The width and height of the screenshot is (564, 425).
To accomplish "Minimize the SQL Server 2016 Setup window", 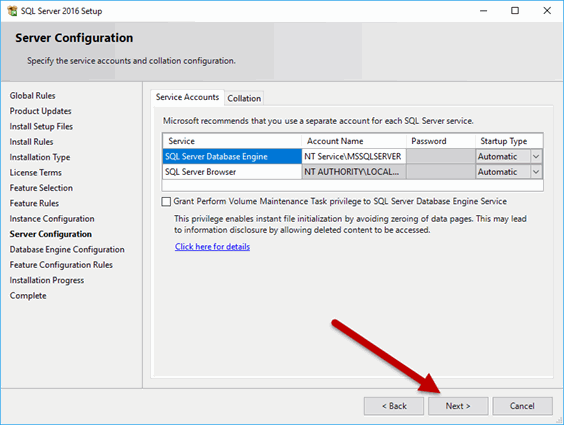I will [x=483, y=11].
